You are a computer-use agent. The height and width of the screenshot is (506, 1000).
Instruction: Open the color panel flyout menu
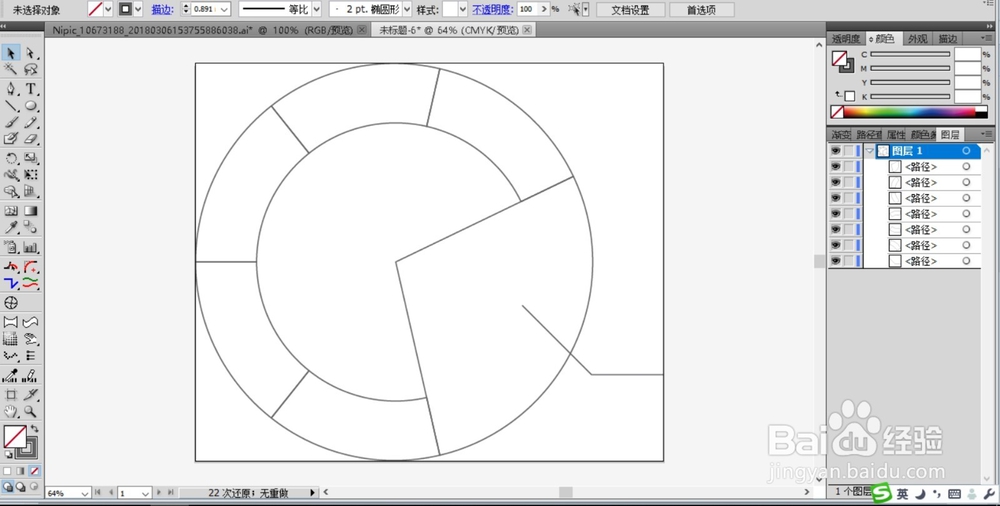989,39
